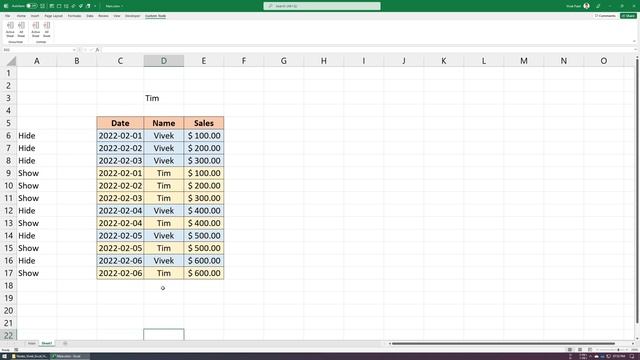This screenshot has height=360, width=640.
Task: Switch to Page Layout view in status bar
Action: point(580,350)
